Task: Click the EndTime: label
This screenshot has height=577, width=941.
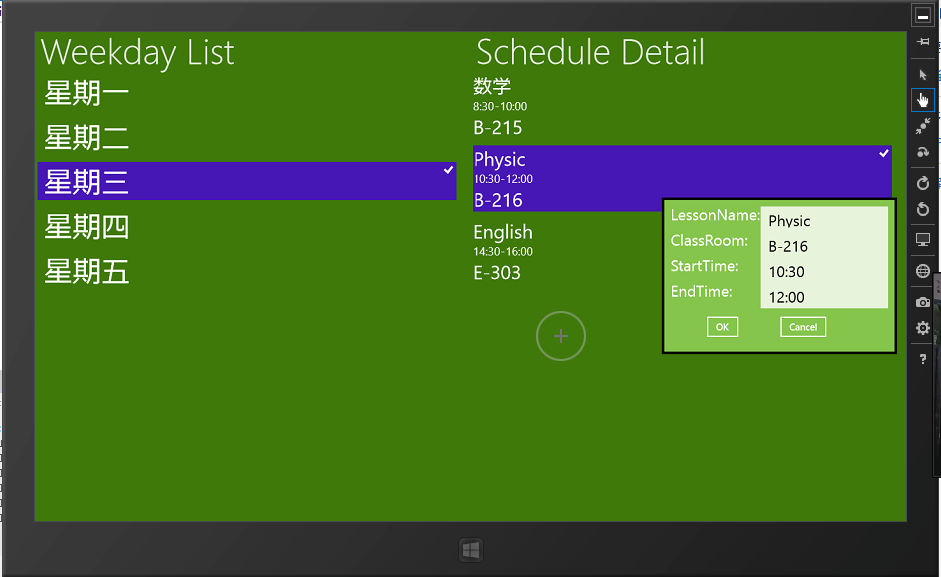Action: (702, 291)
